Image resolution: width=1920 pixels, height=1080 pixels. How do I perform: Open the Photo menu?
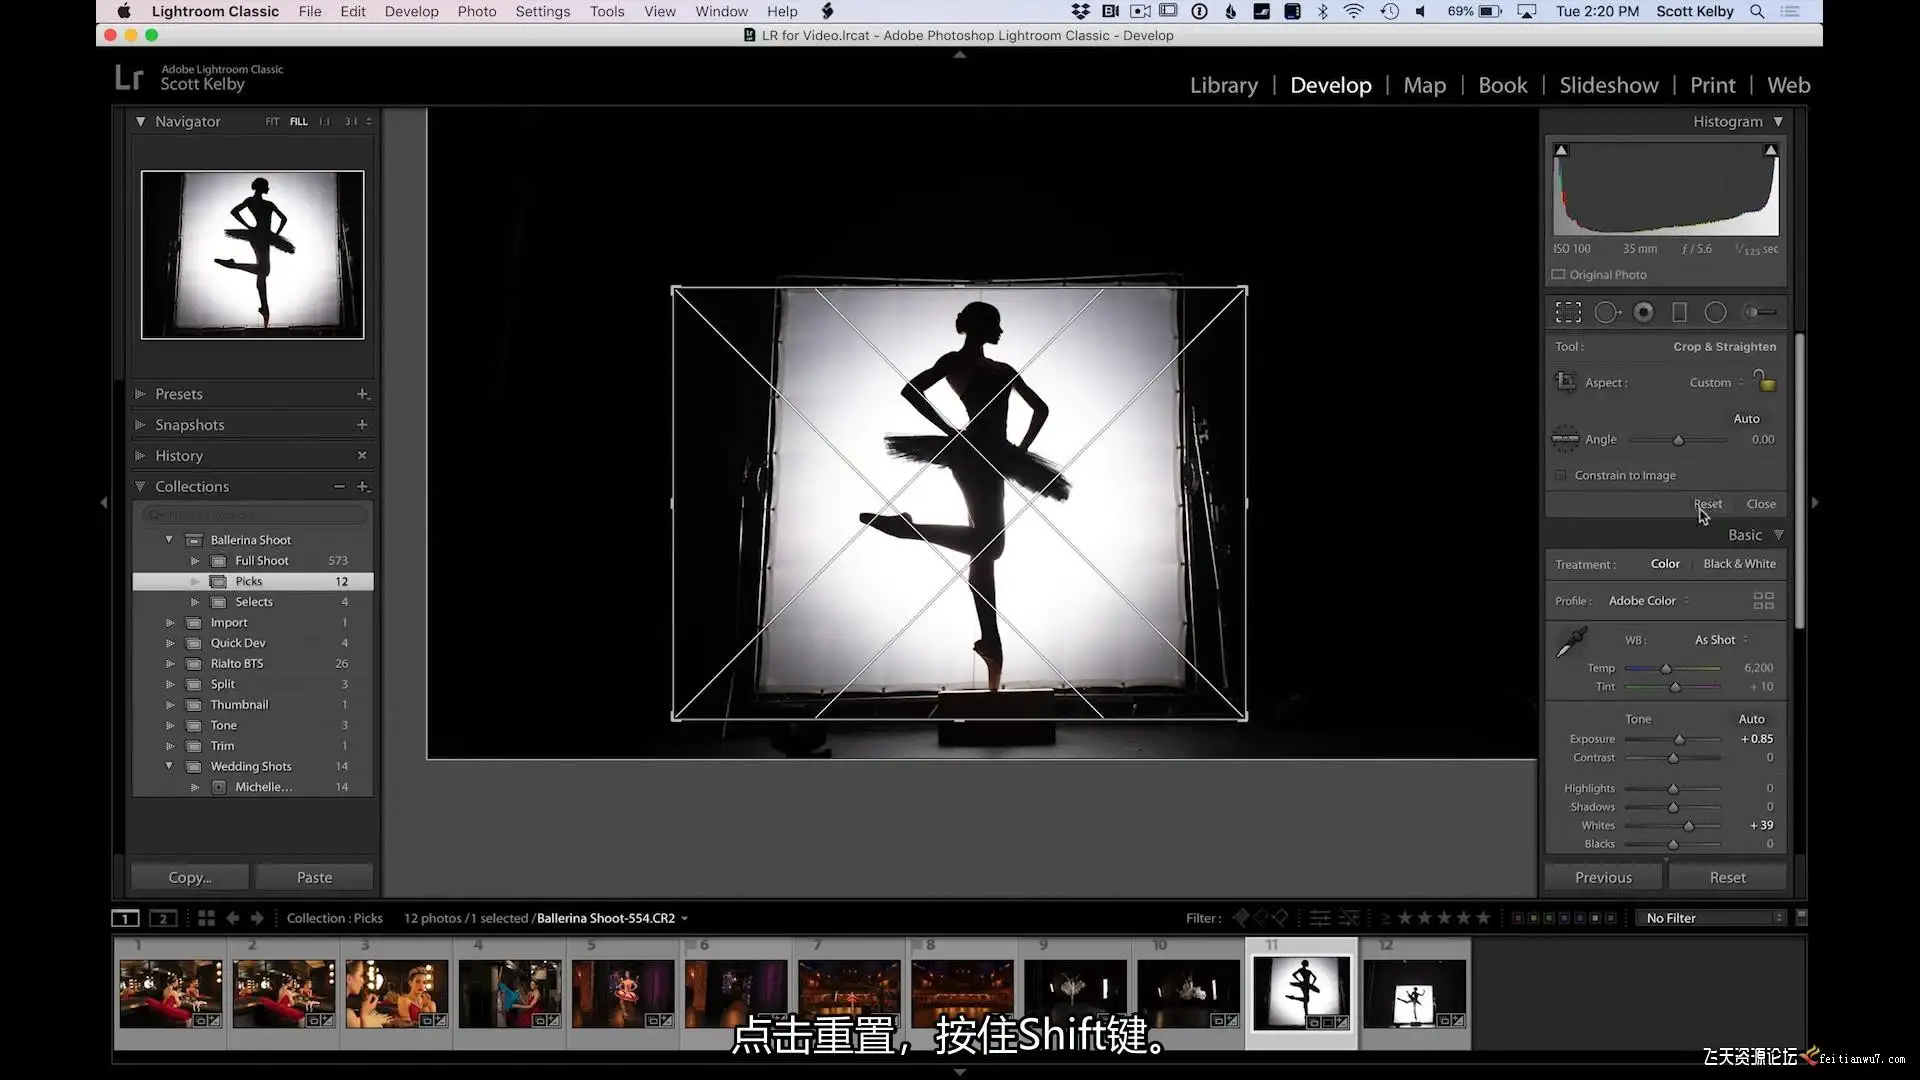click(476, 11)
